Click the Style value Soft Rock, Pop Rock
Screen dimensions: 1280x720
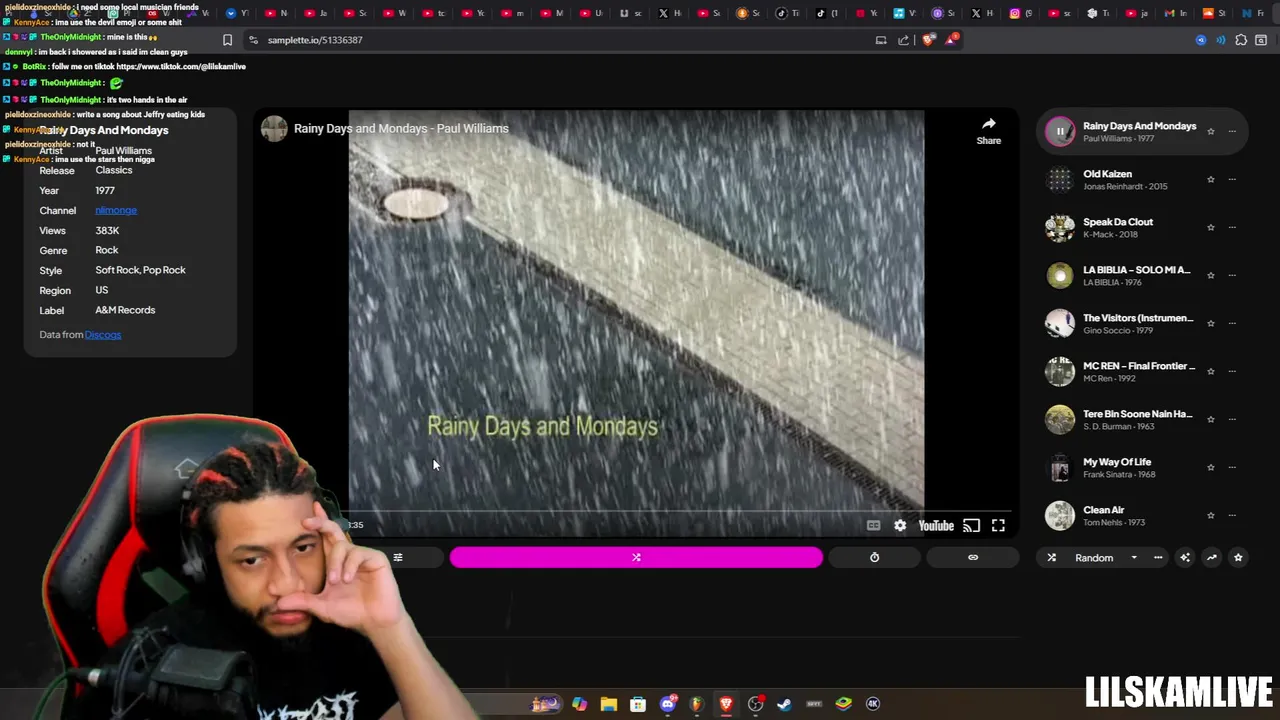[140, 270]
